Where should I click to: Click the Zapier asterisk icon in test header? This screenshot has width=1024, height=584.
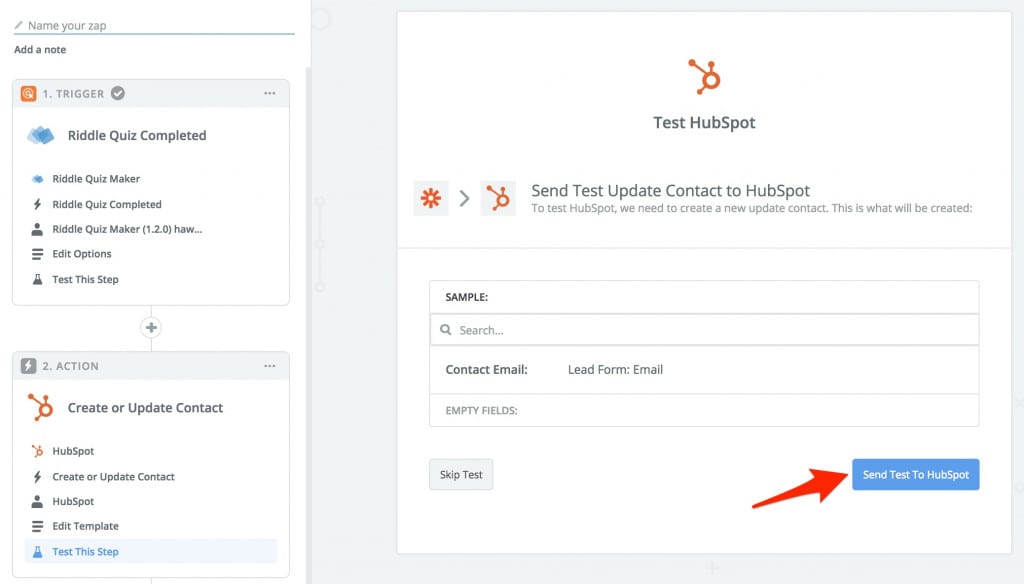point(431,198)
